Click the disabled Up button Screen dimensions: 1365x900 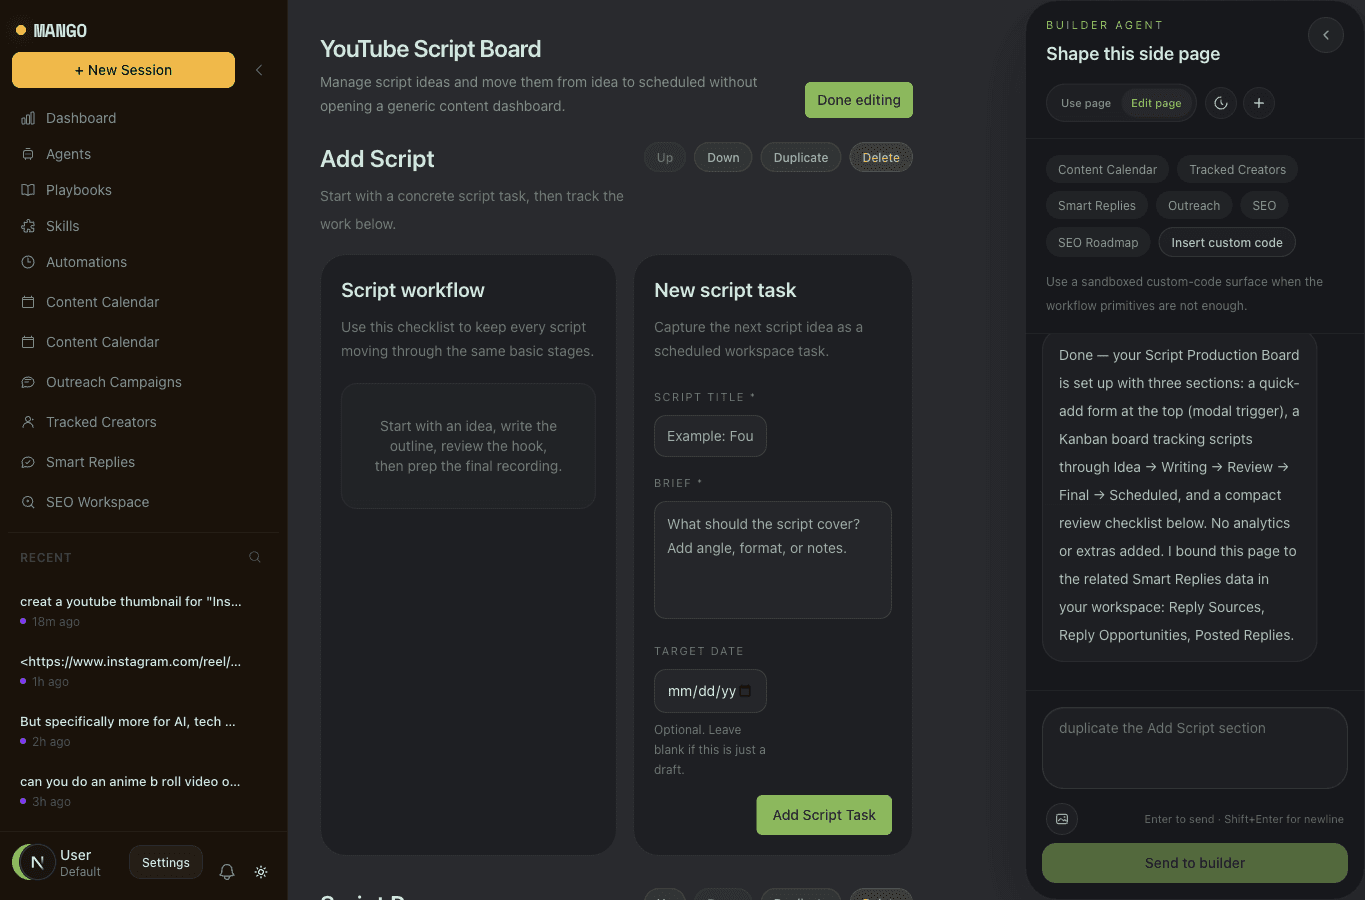point(665,158)
